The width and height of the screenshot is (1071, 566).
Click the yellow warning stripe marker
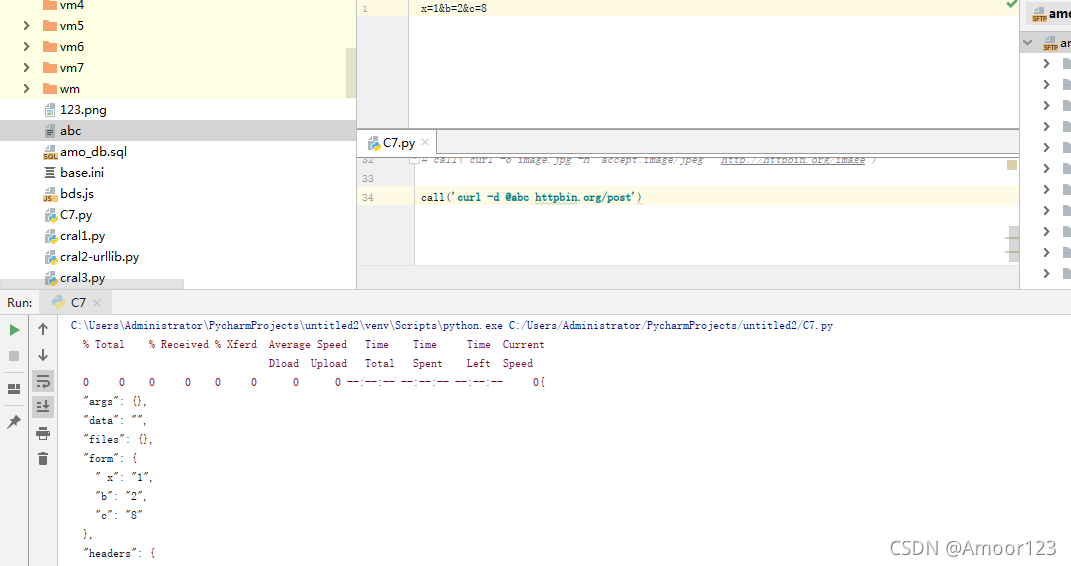(x=1012, y=165)
